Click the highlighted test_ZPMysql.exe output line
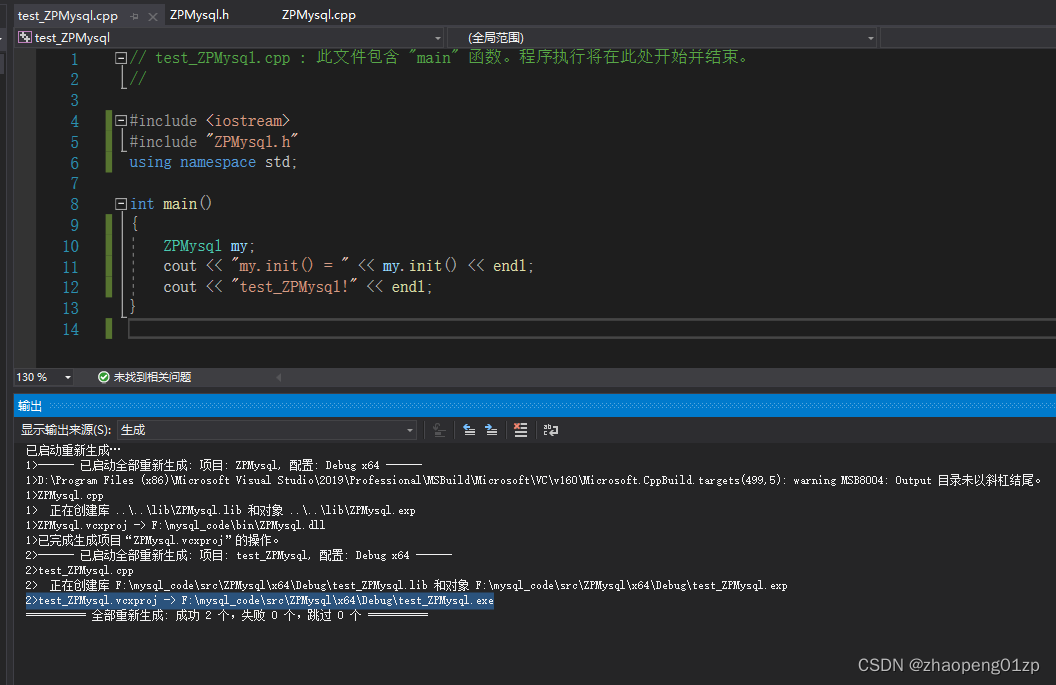This screenshot has width=1056, height=685. pos(260,600)
